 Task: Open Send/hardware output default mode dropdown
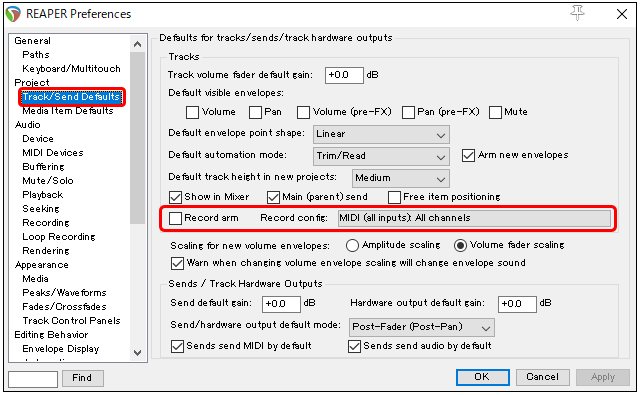(x=422, y=327)
